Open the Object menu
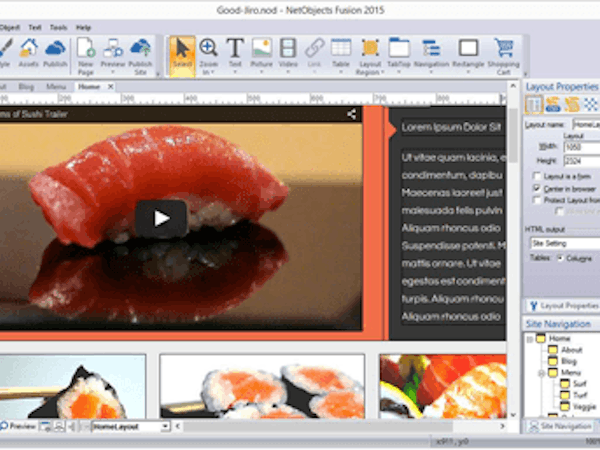The height and width of the screenshot is (450, 600). pos(10,28)
